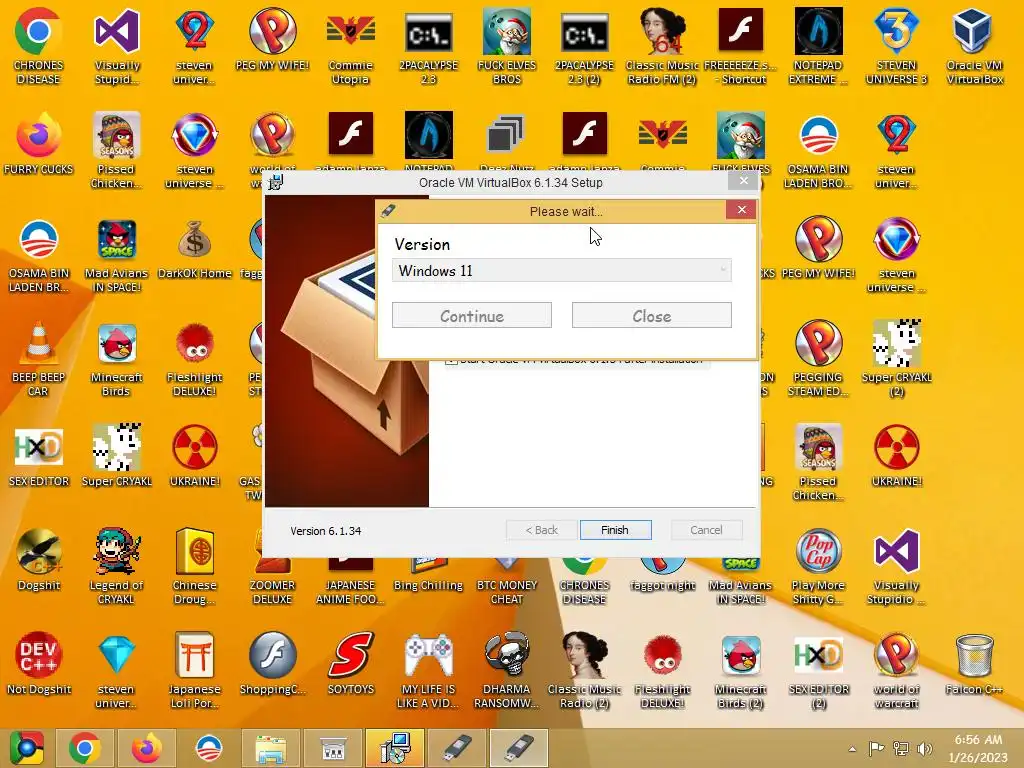Select the BTC MONEY CHEAT icon
The height and width of the screenshot is (768, 1024).
point(507,580)
